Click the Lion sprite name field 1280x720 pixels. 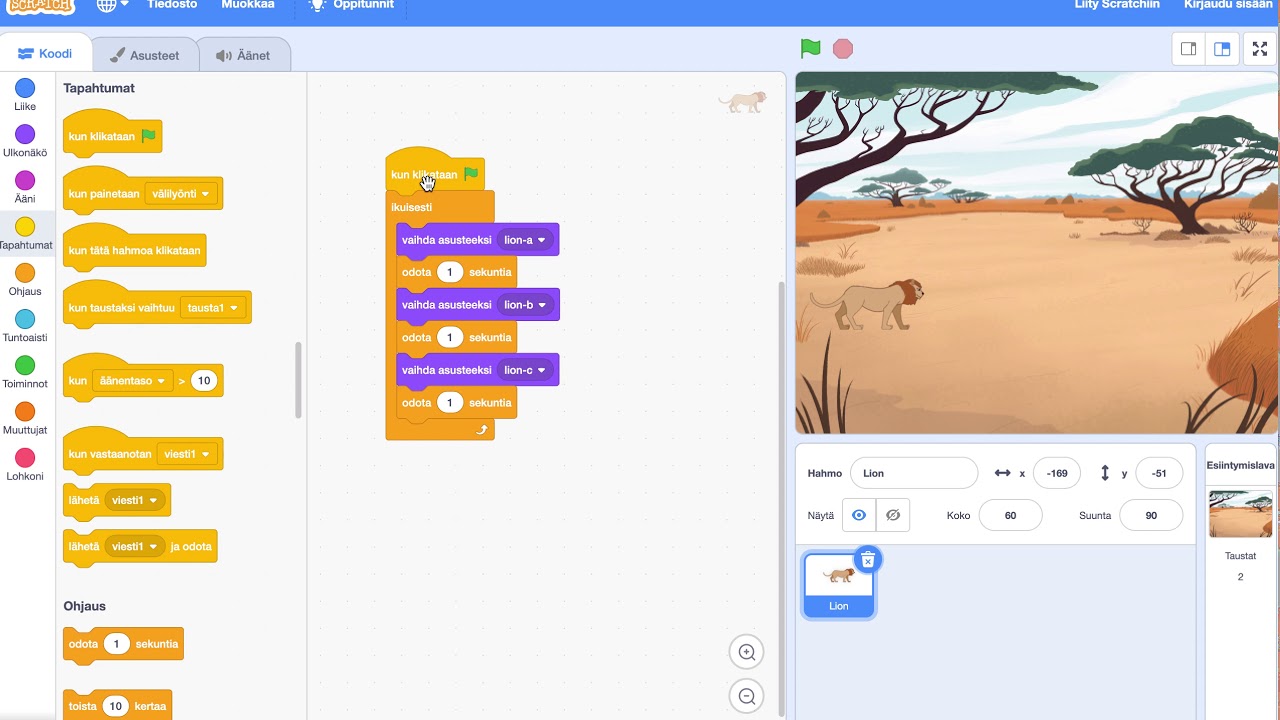[x=914, y=473]
